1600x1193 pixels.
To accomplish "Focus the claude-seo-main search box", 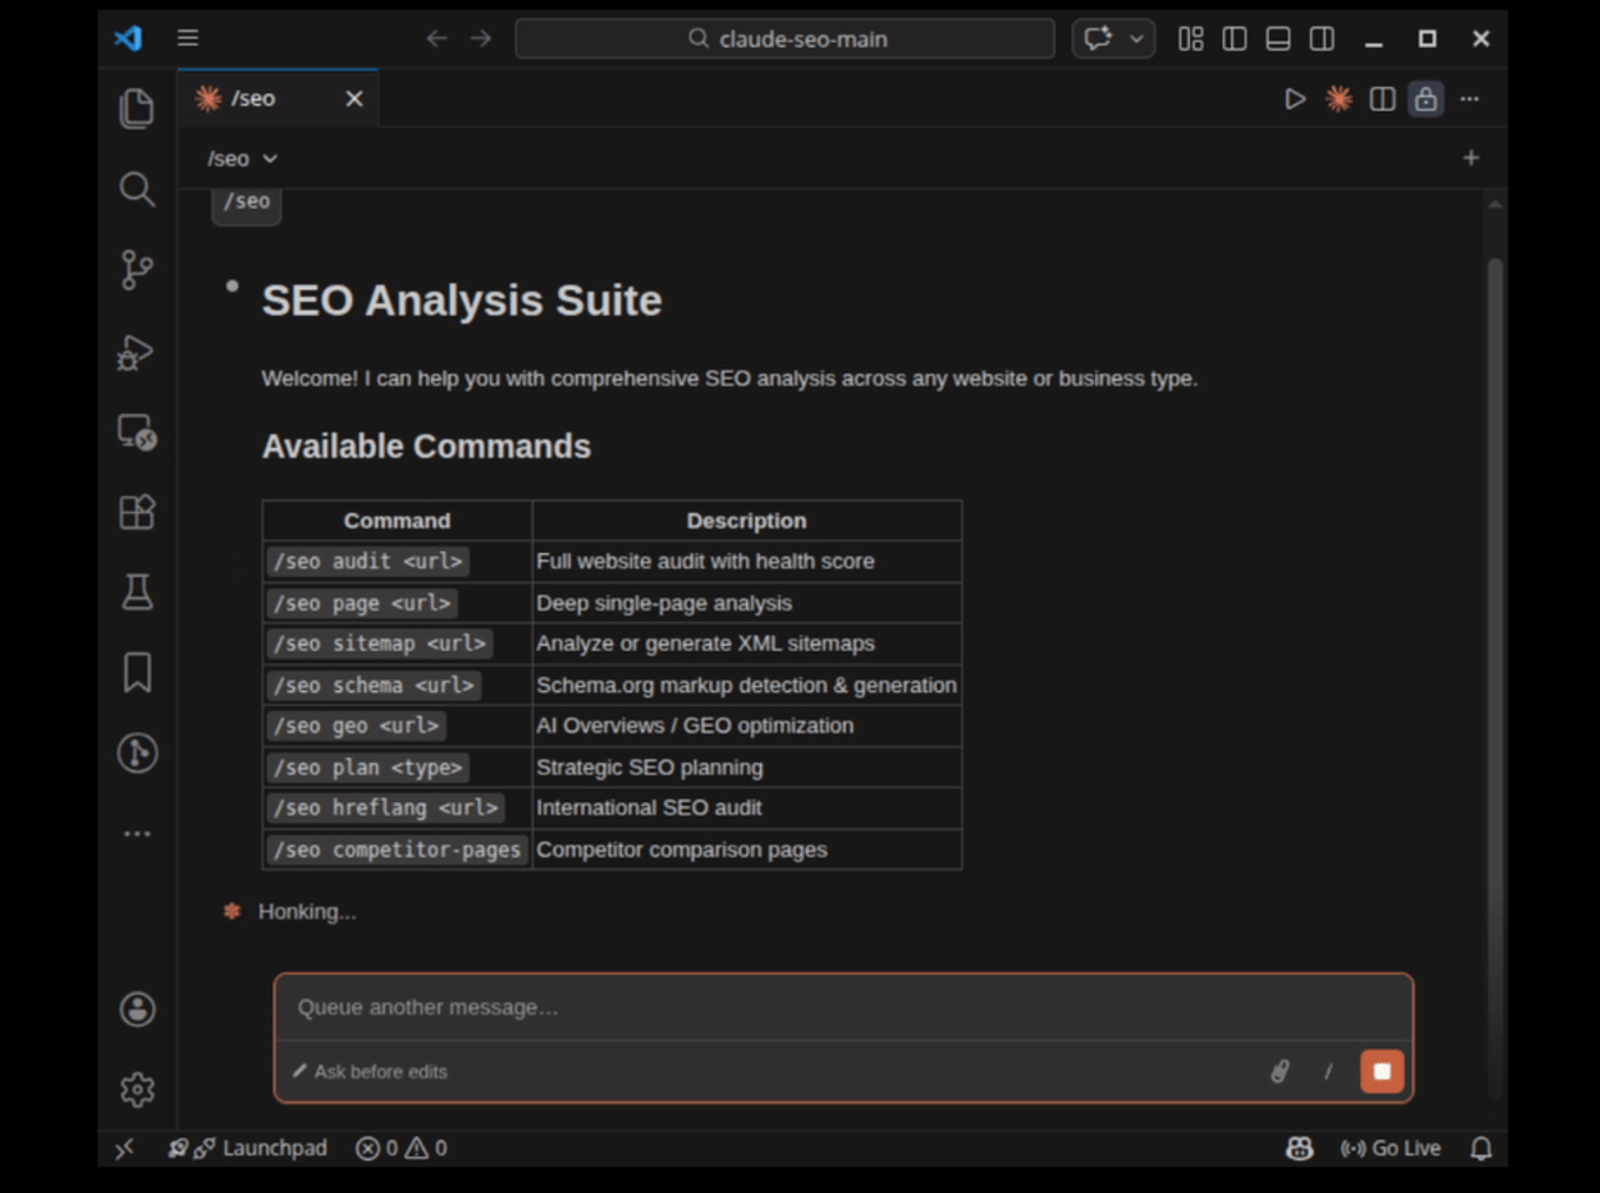I will click(x=785, y=38).
